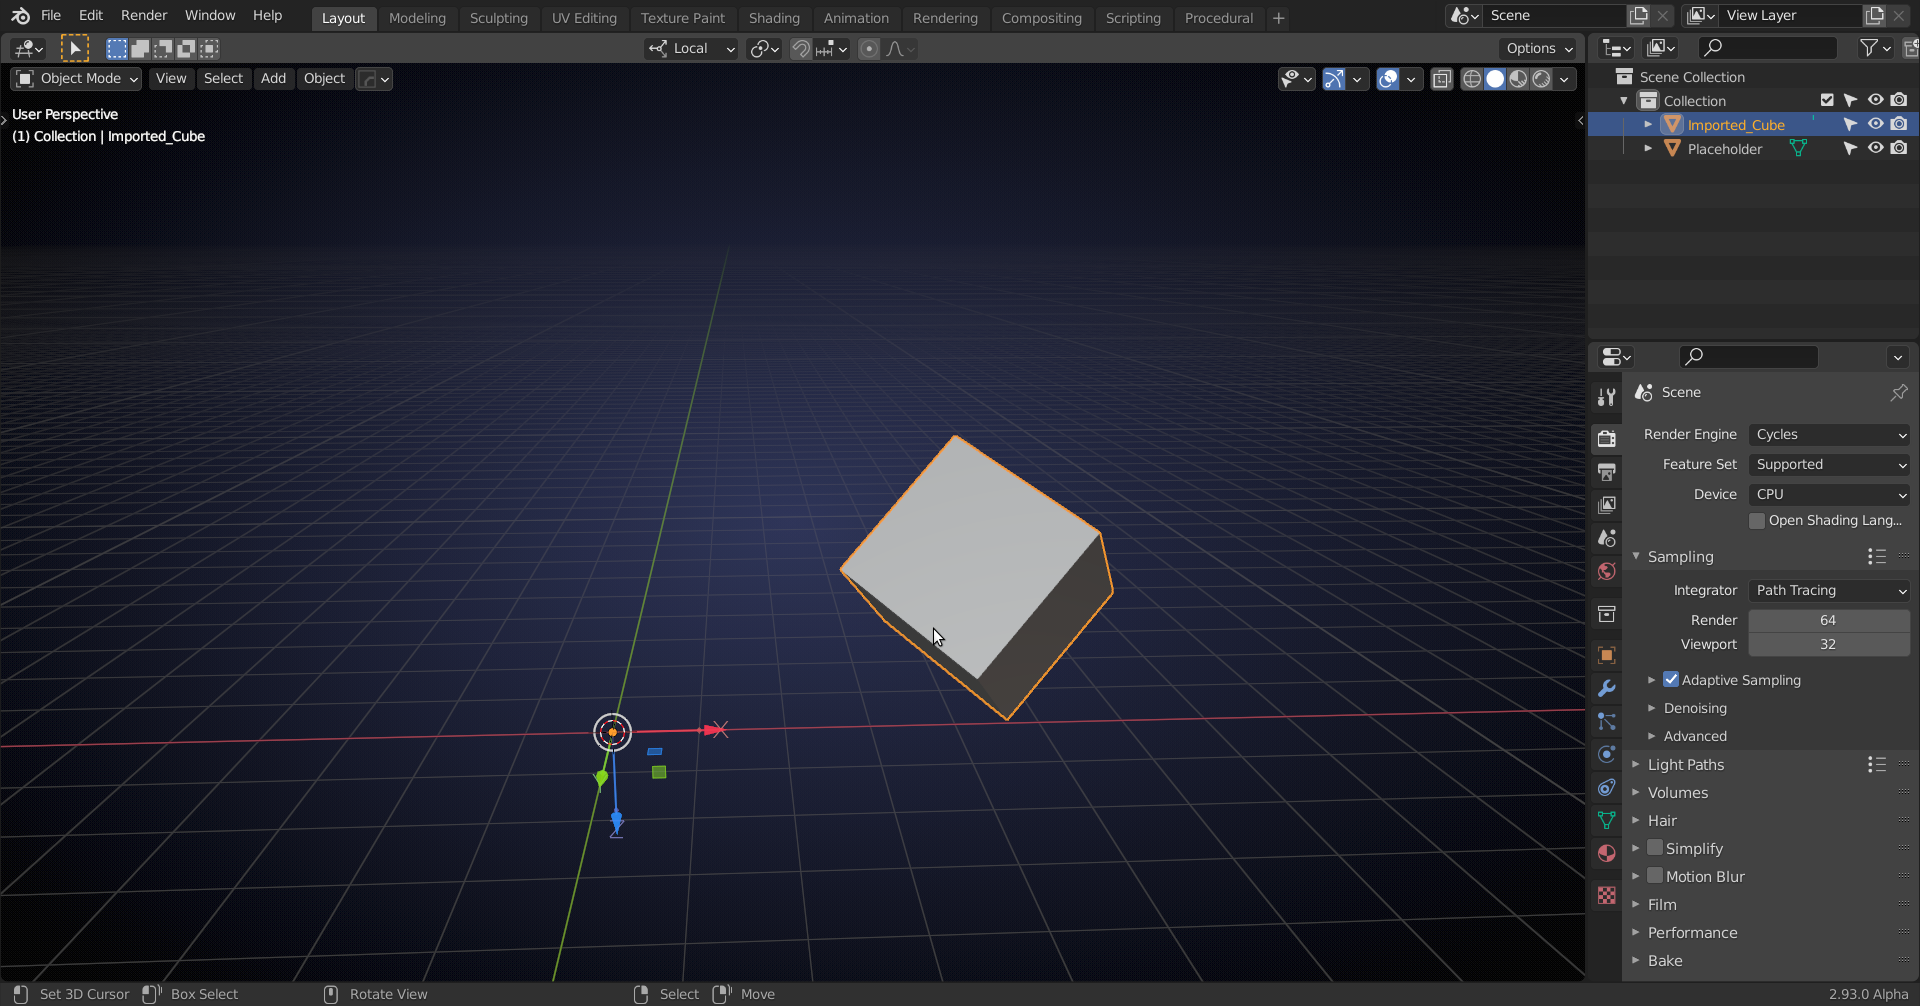Screen dimensions: 1920x1006
Task: Select the Placeholder object in the outliner
Action: coord(1724,149)
